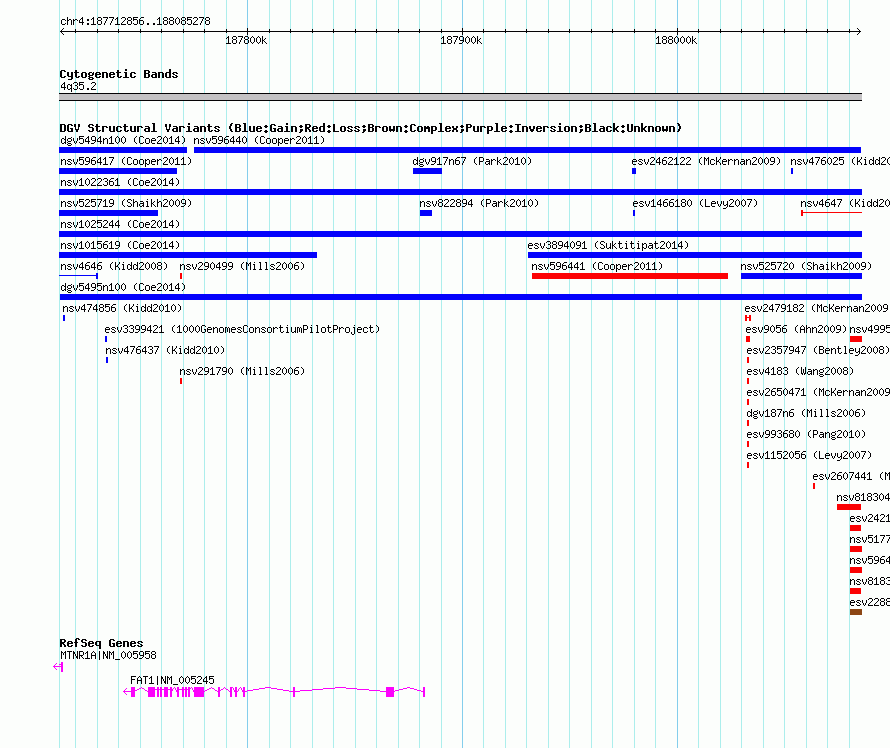
Task: Open esv2479182 (McKernan2009) variant label
Action: tap(817, 308)
